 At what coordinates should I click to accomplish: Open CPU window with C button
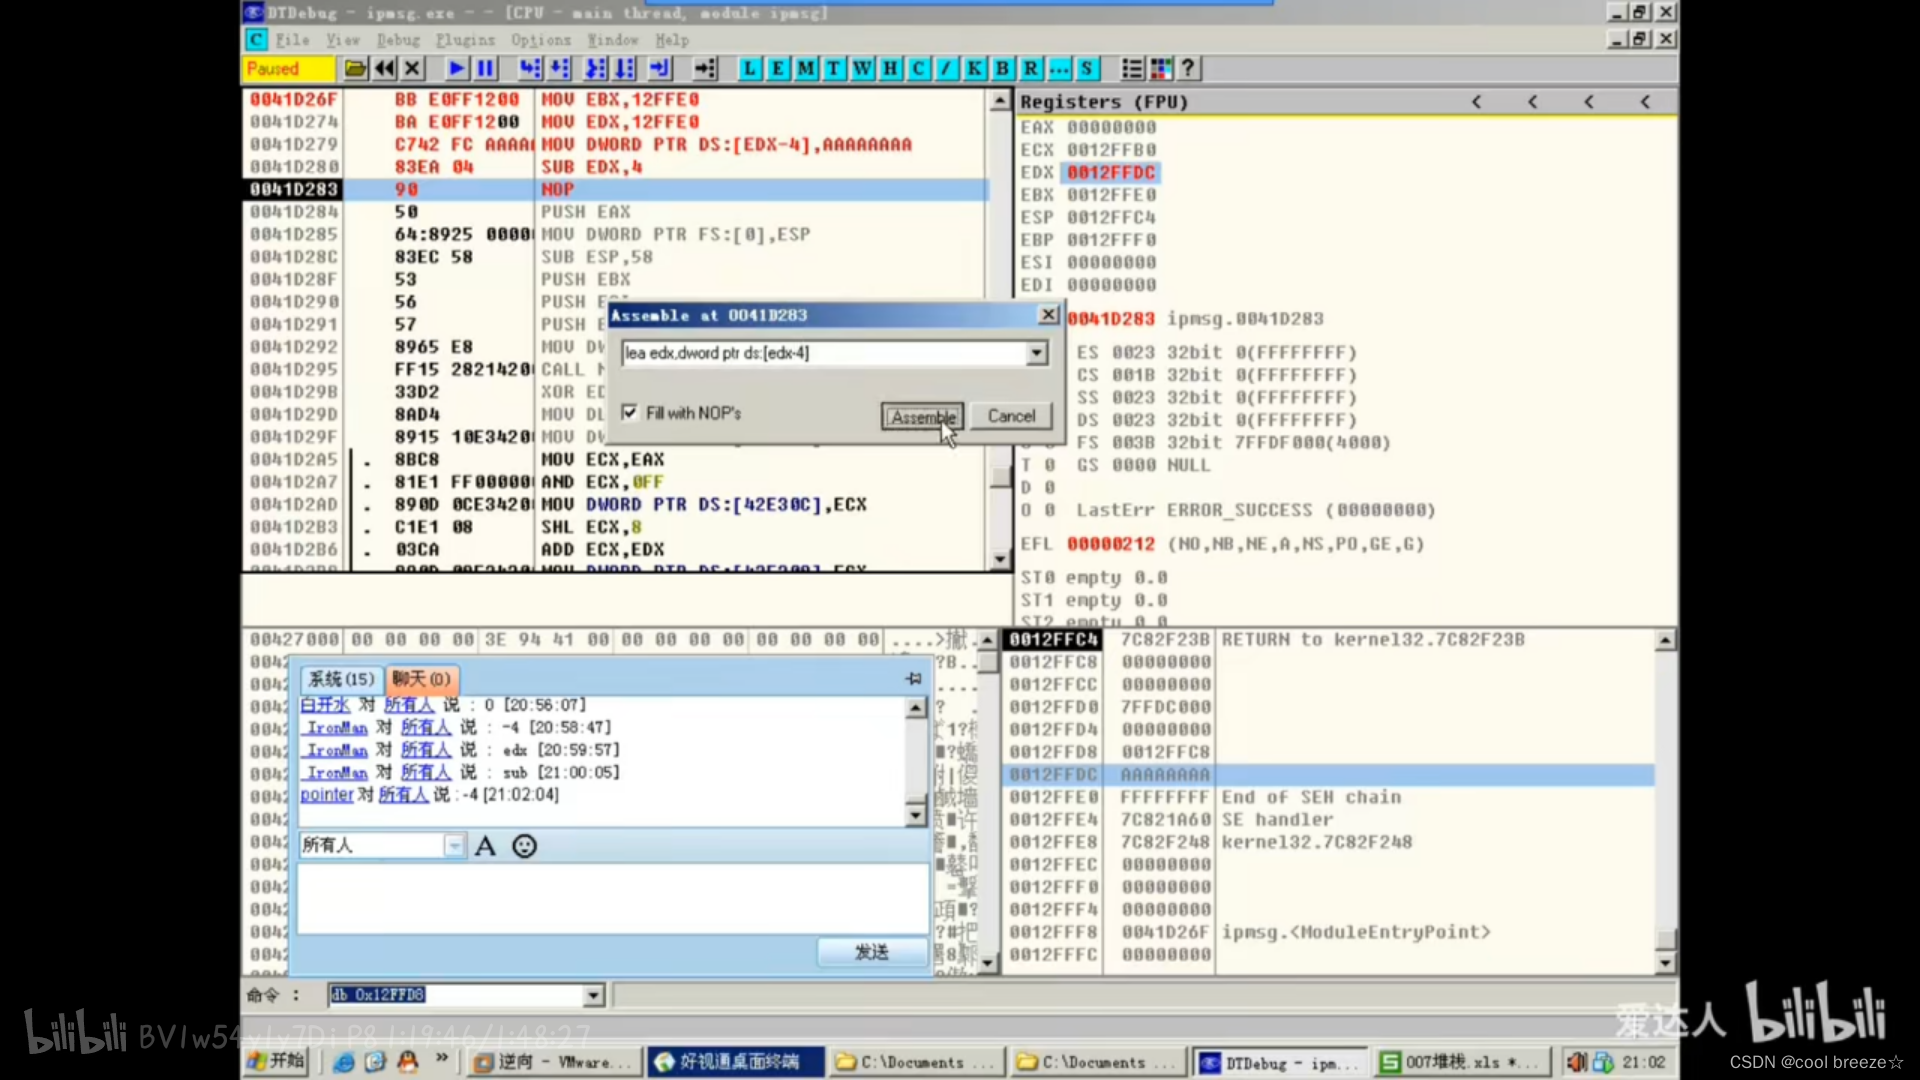click(918, 68)
